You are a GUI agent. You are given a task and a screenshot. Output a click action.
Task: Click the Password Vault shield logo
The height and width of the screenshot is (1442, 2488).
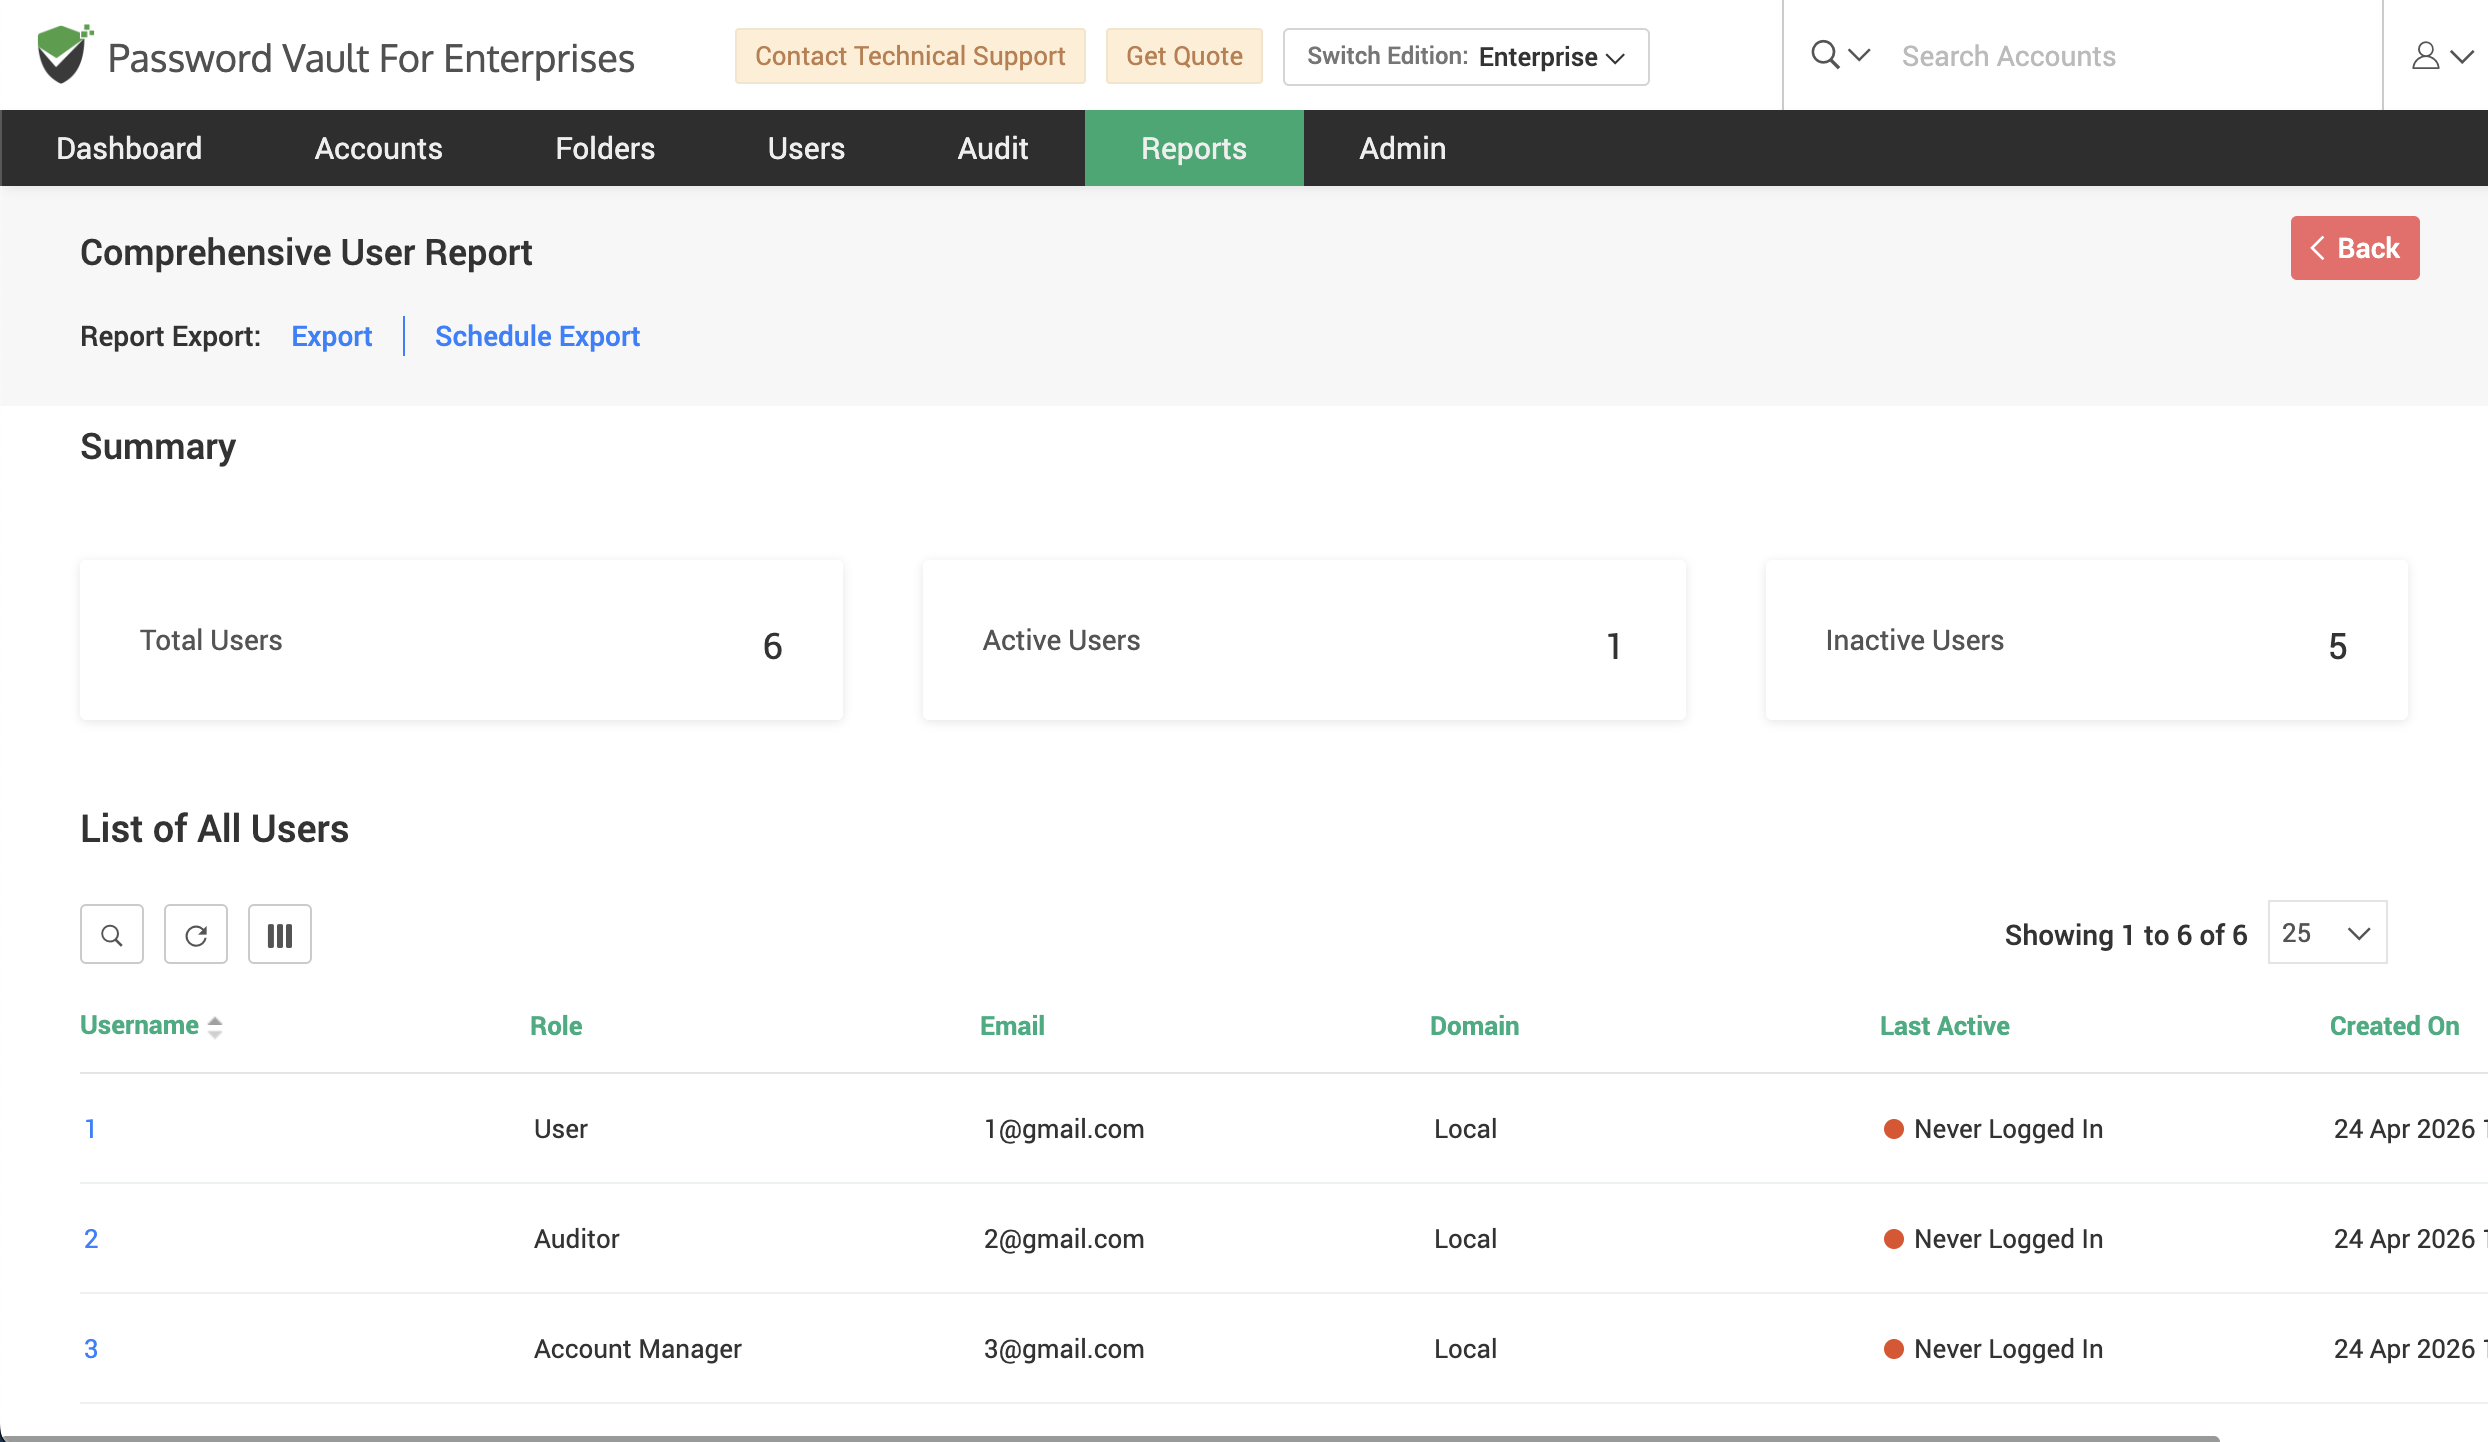coord(64,54)
